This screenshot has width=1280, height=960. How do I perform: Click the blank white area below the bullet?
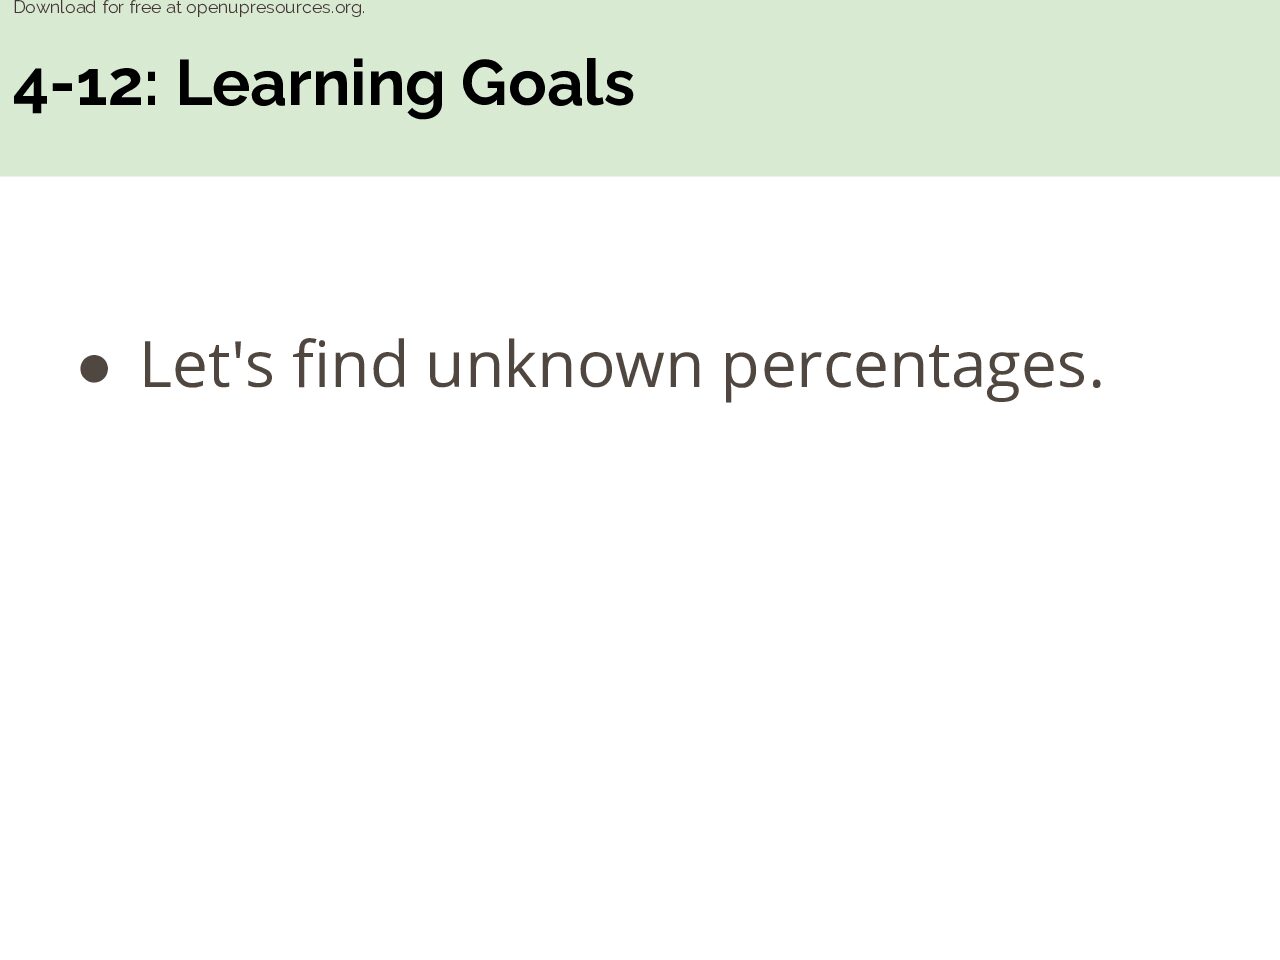(x=640, y=680)
